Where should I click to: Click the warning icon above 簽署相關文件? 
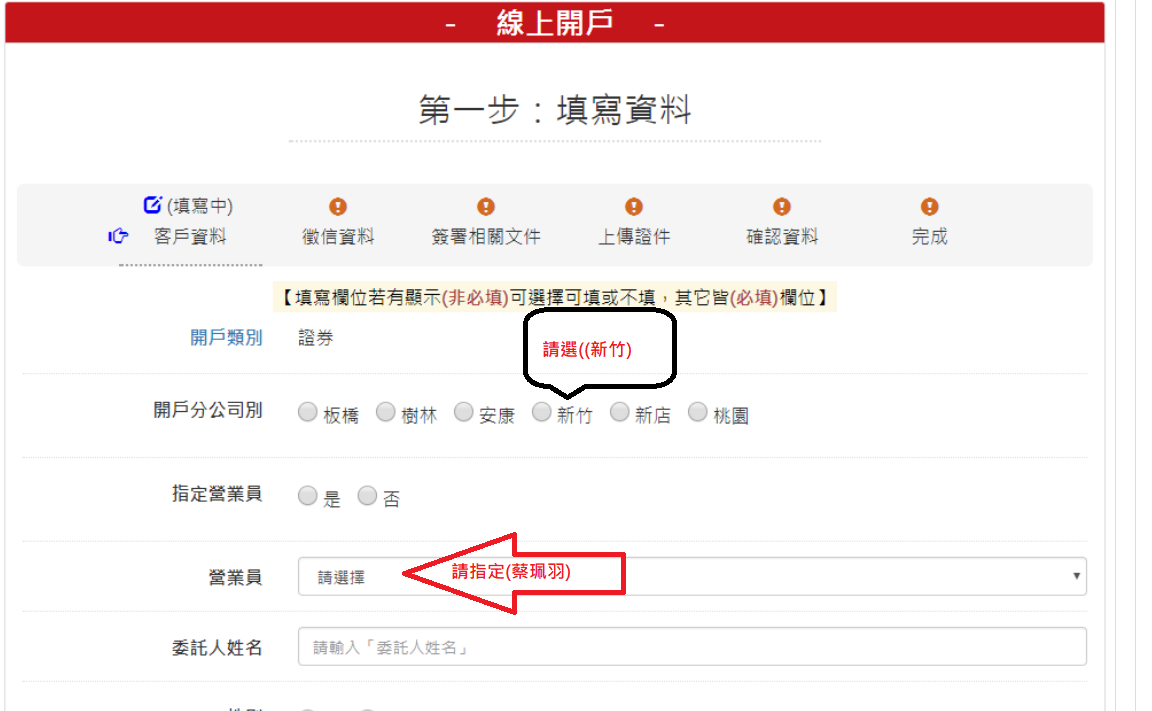[x=486, y=207]
